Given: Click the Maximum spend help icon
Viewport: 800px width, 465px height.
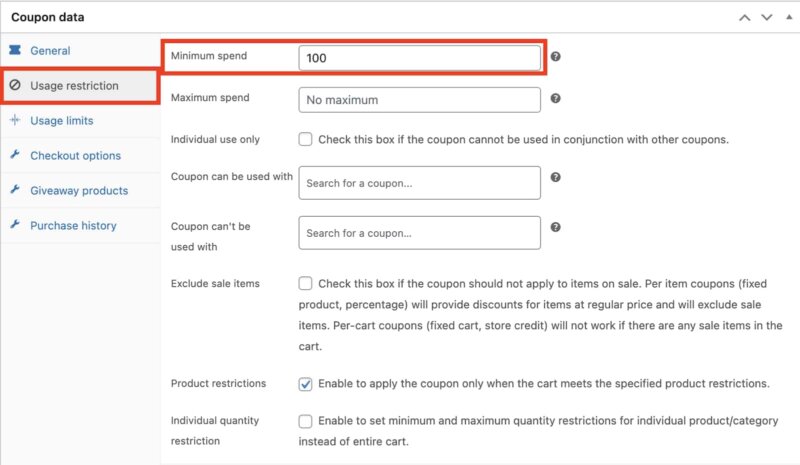Looking at the screenshot, I should click(556, 99).
